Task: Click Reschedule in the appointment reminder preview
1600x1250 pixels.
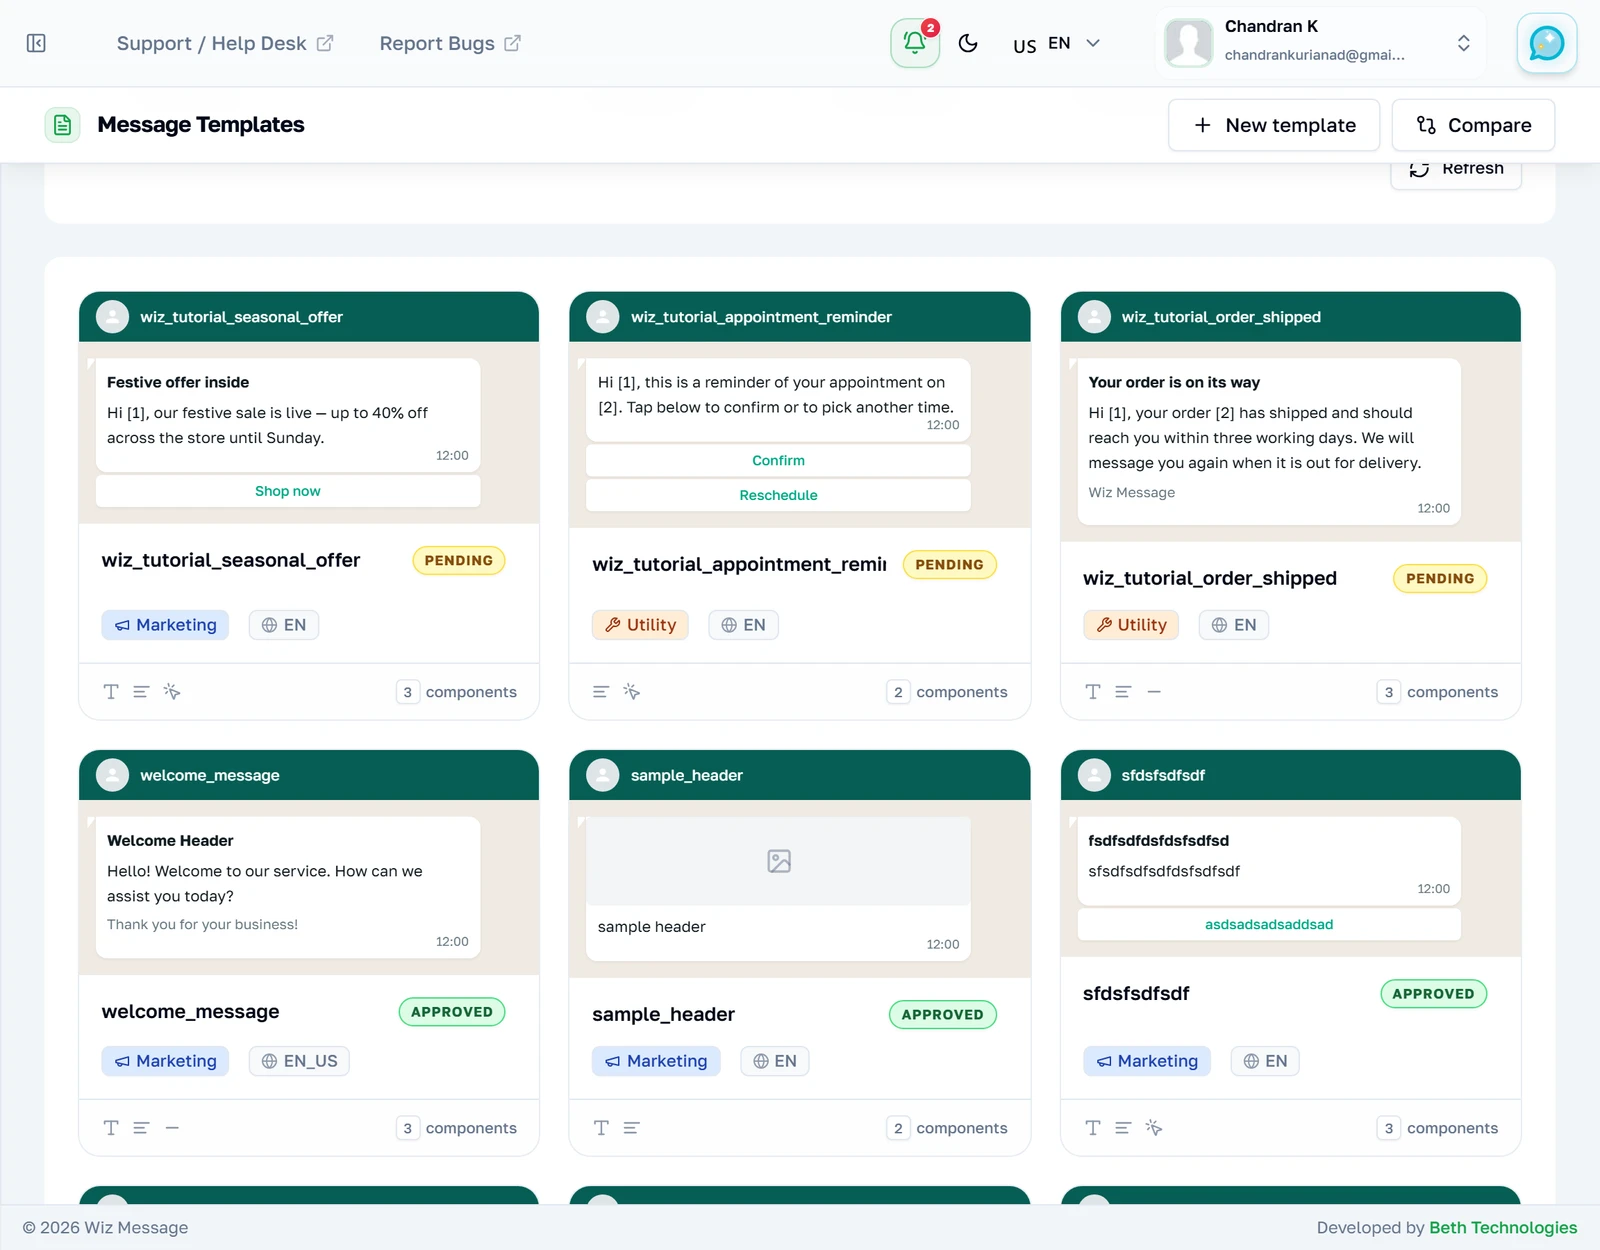Action: (778, 495)
